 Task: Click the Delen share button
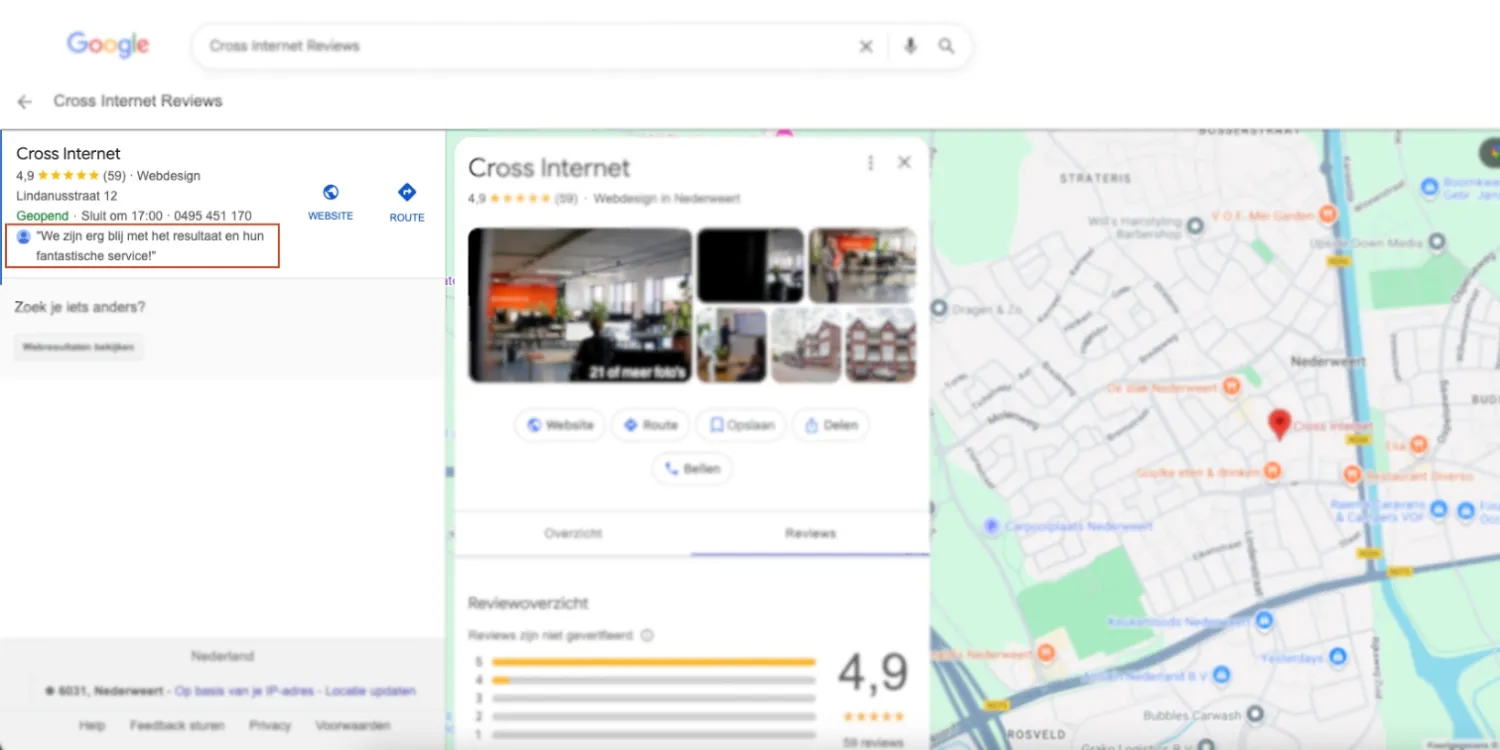coord(830,425)
